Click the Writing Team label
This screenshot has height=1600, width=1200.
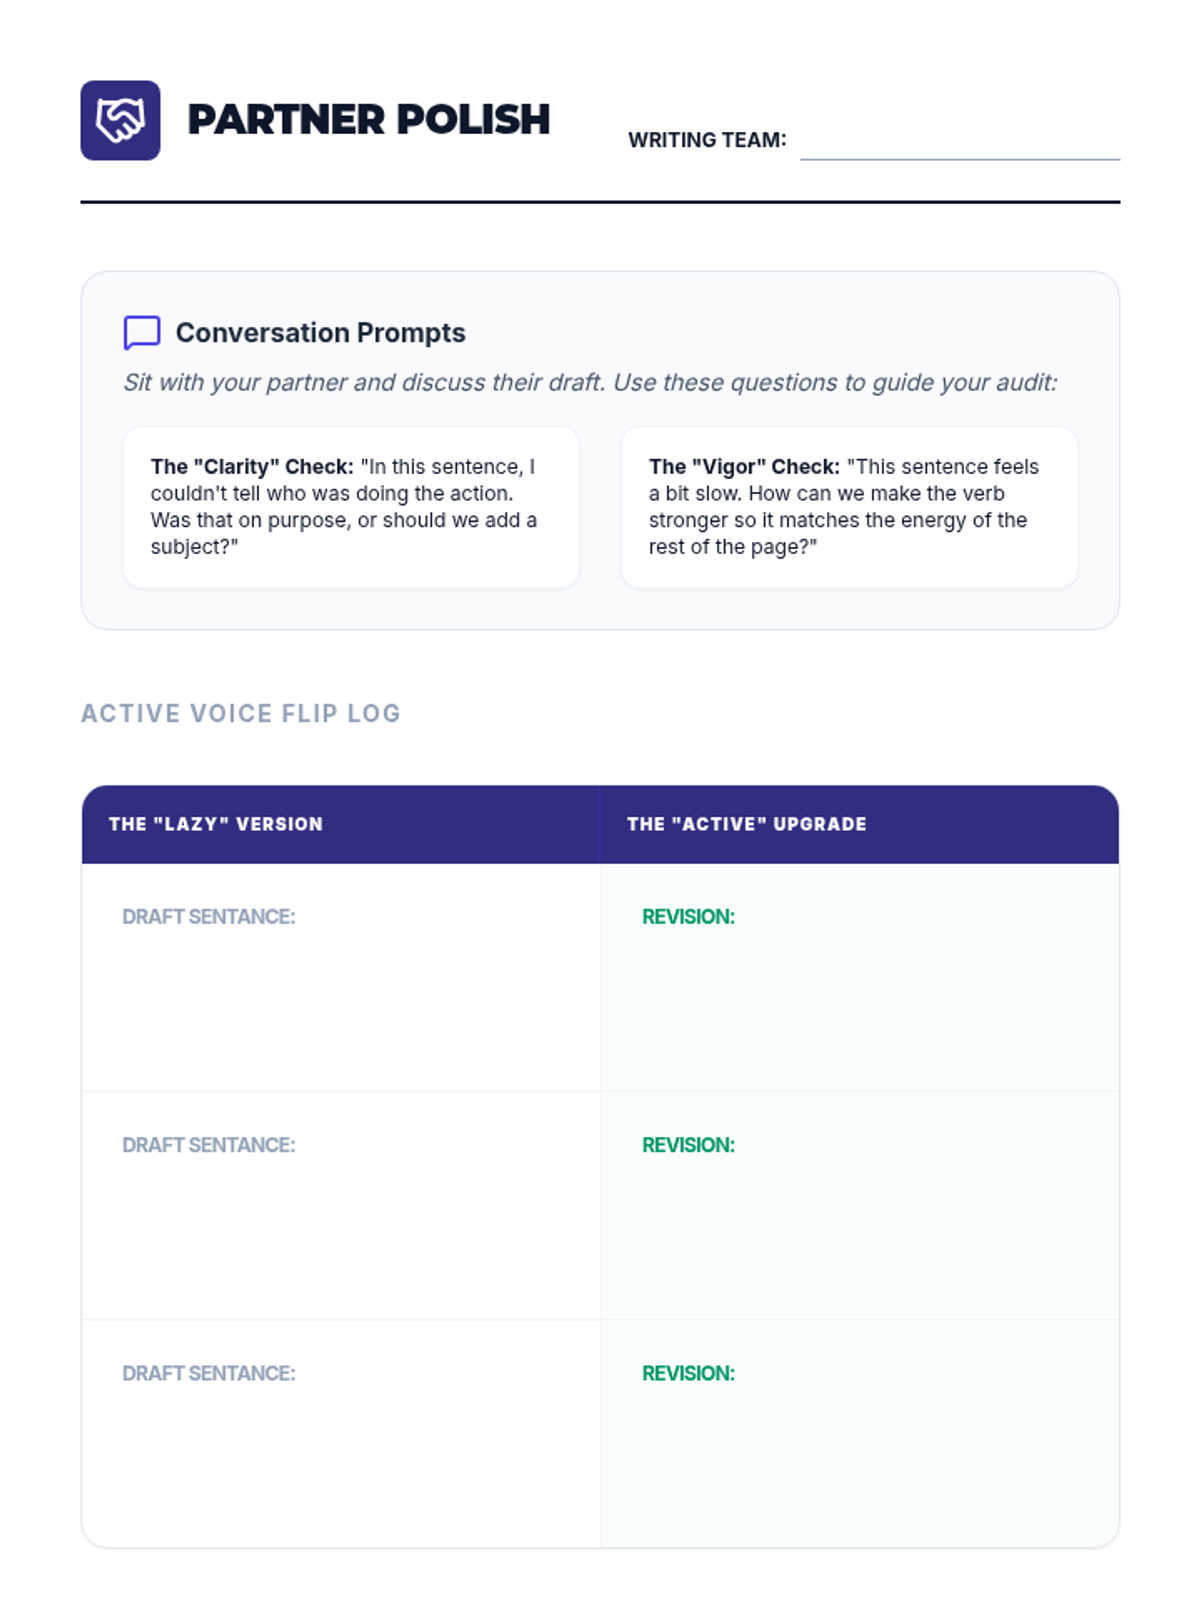pyautogui.click(x=707, y=140)
